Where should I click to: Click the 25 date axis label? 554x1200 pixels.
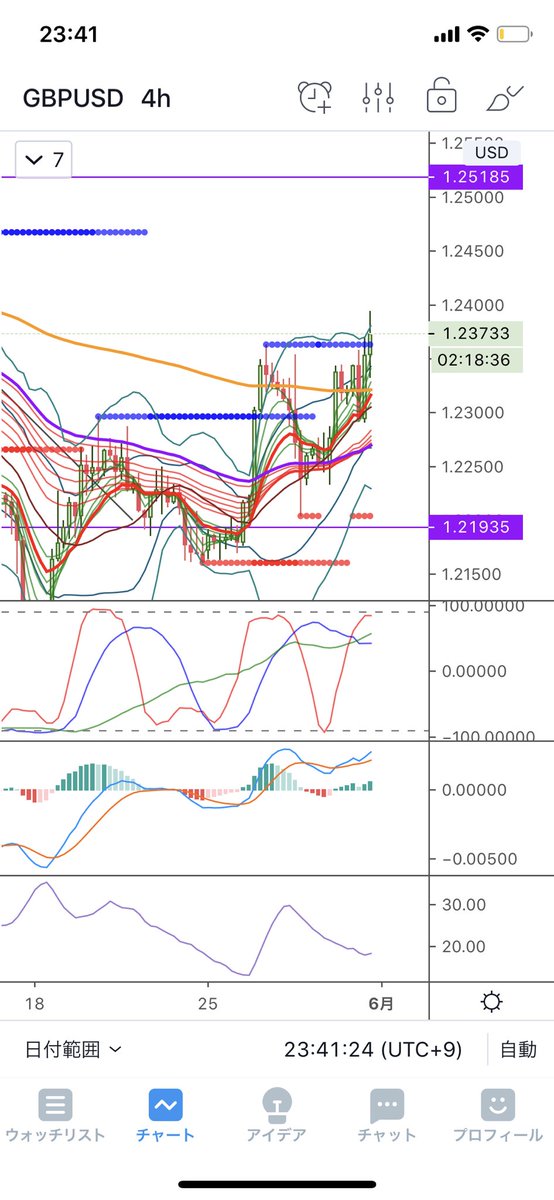(207, 1003)
